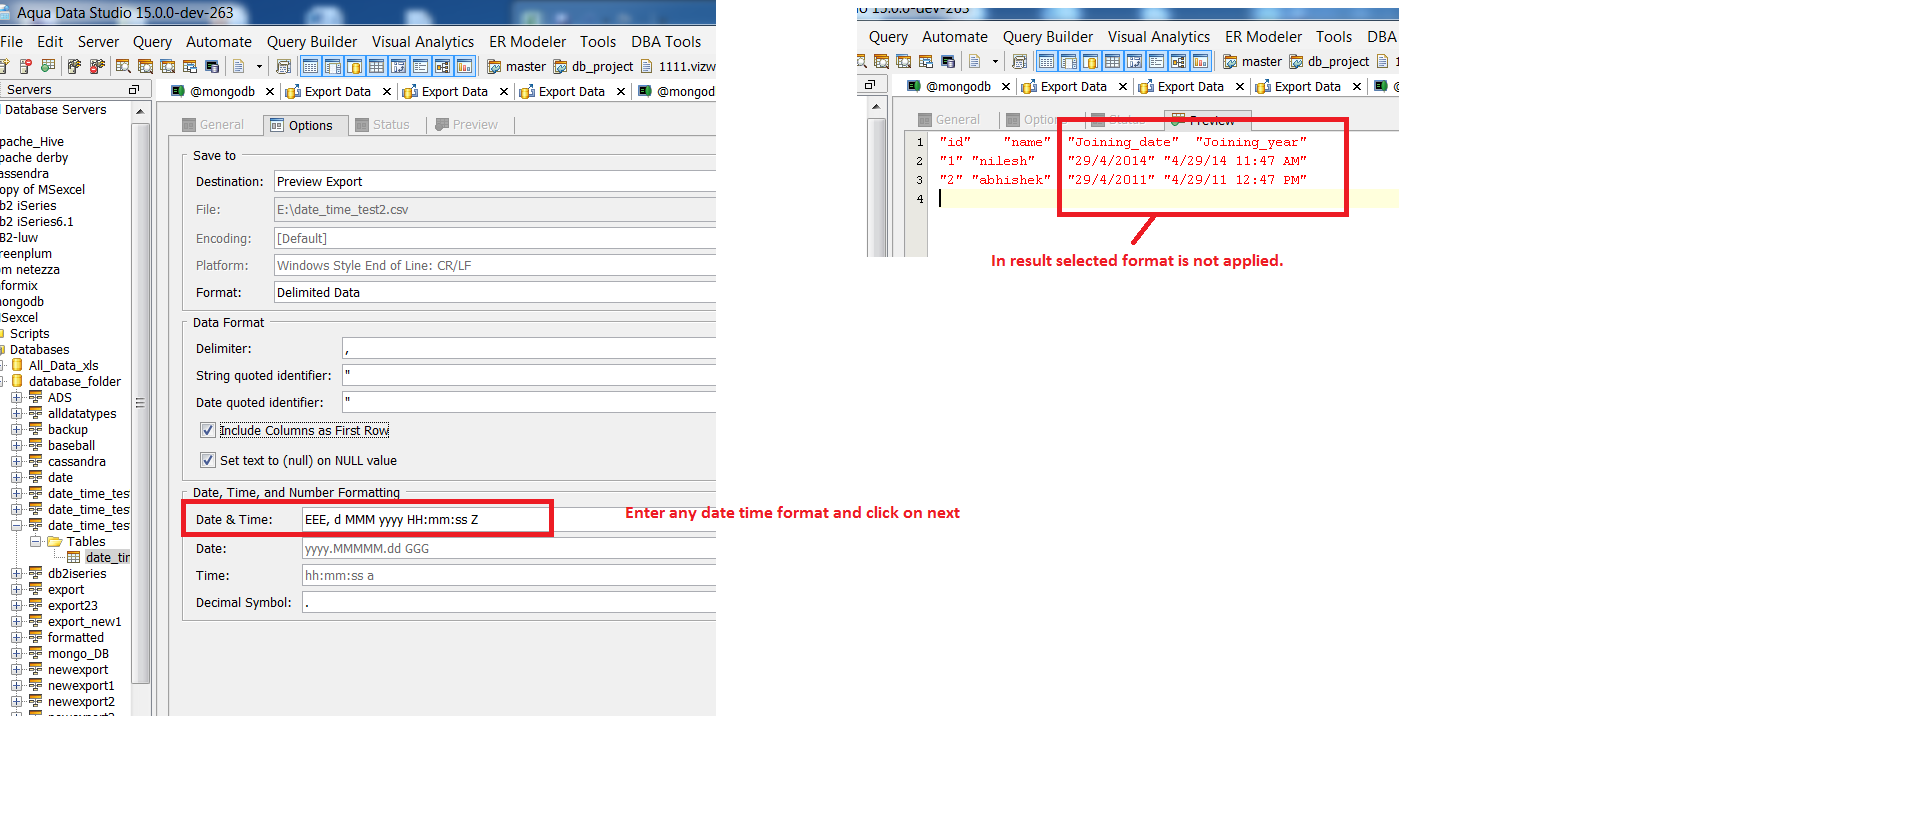
Task: Toggle the first highlighted grid-view toolbar button
Action: [310, 66]
